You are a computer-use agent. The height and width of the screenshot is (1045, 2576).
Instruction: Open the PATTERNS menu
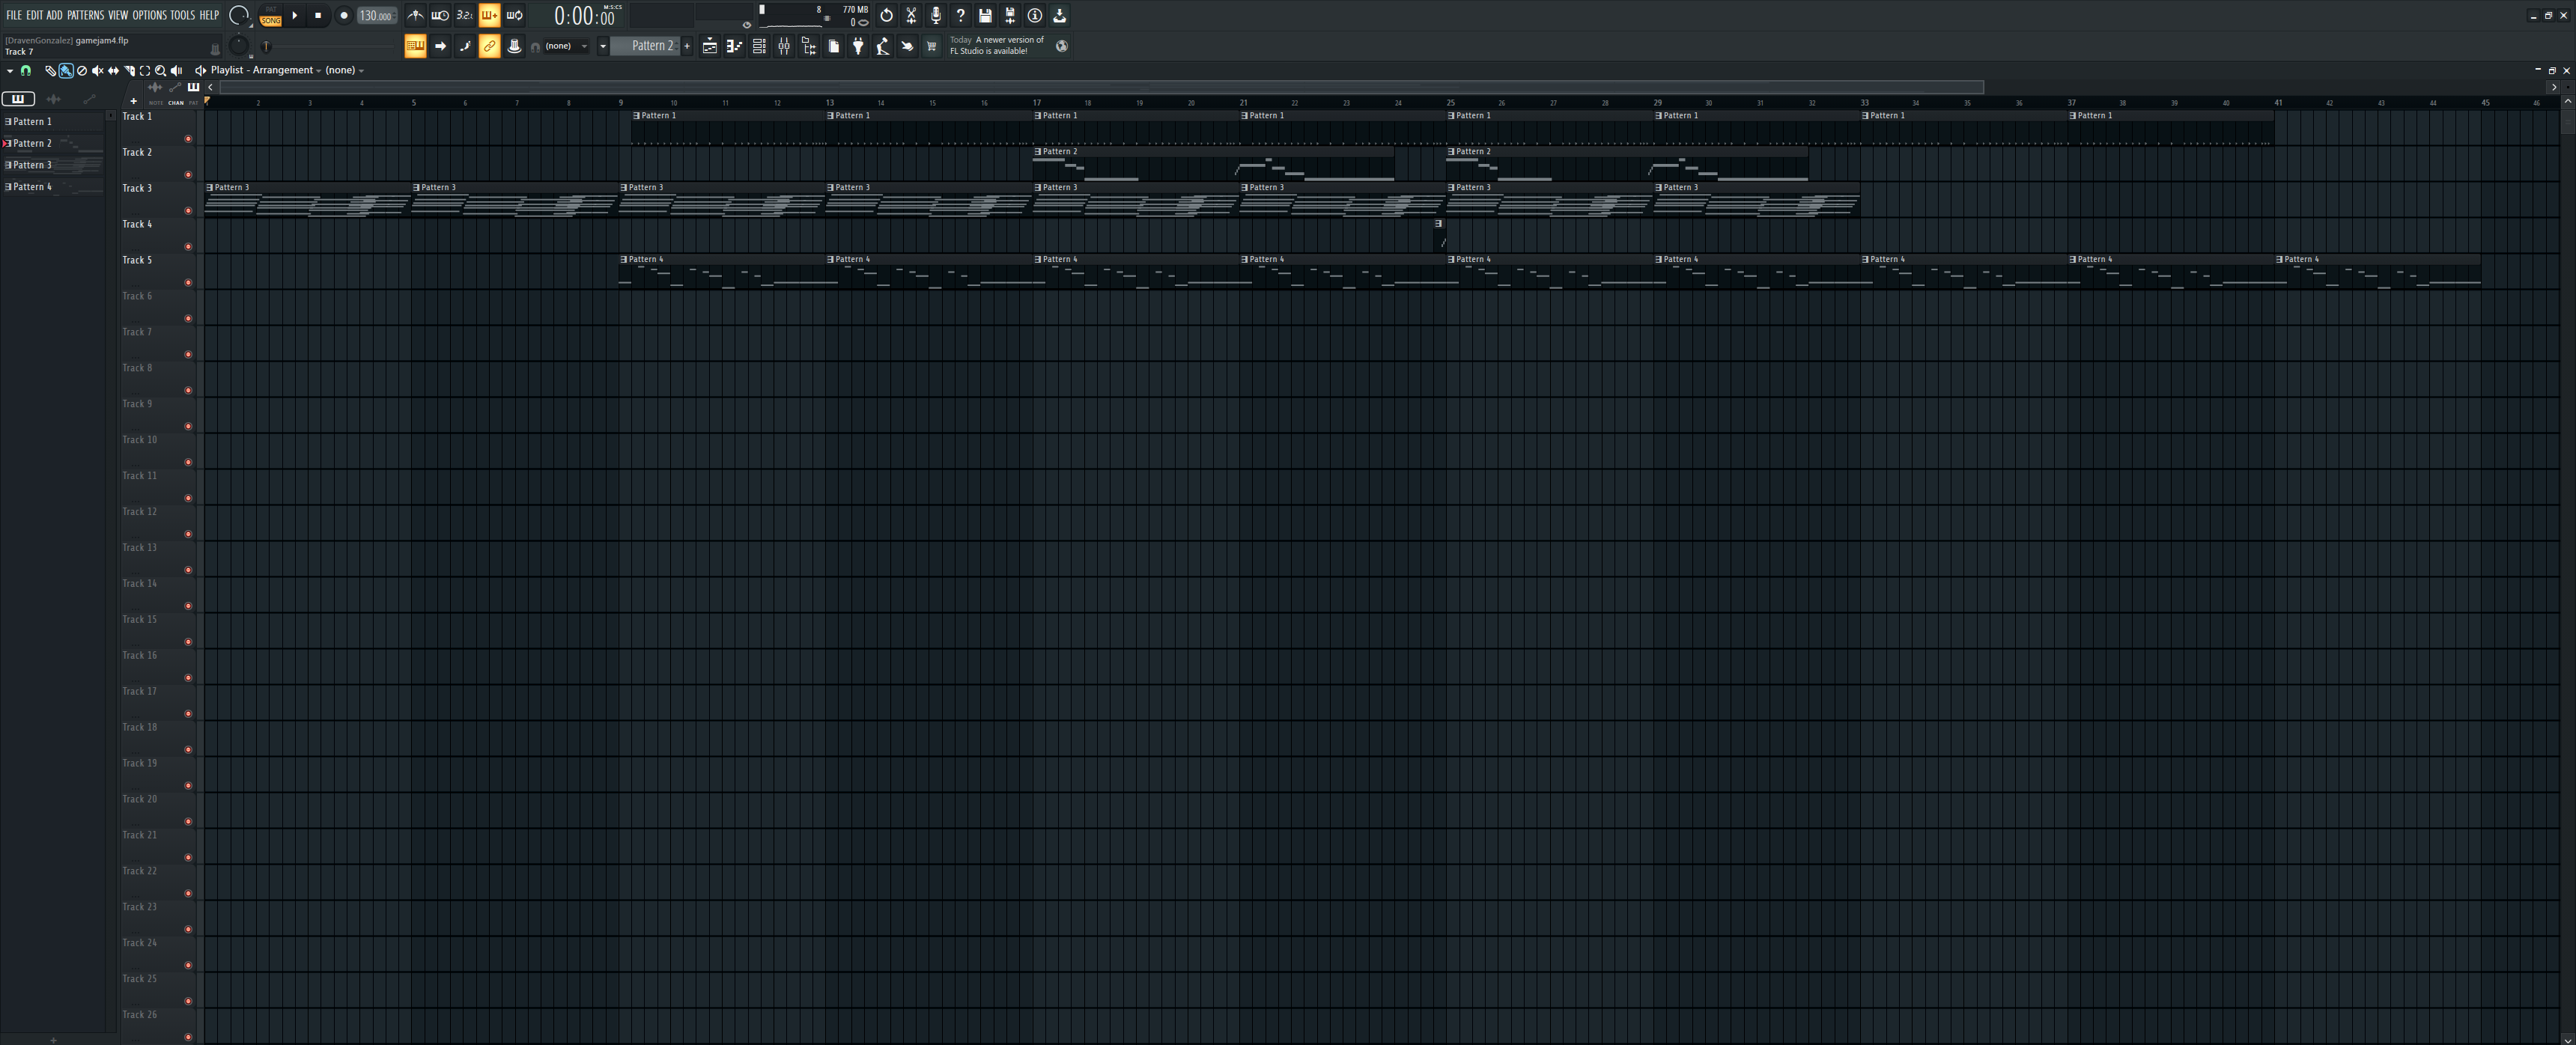click(85, 15)
